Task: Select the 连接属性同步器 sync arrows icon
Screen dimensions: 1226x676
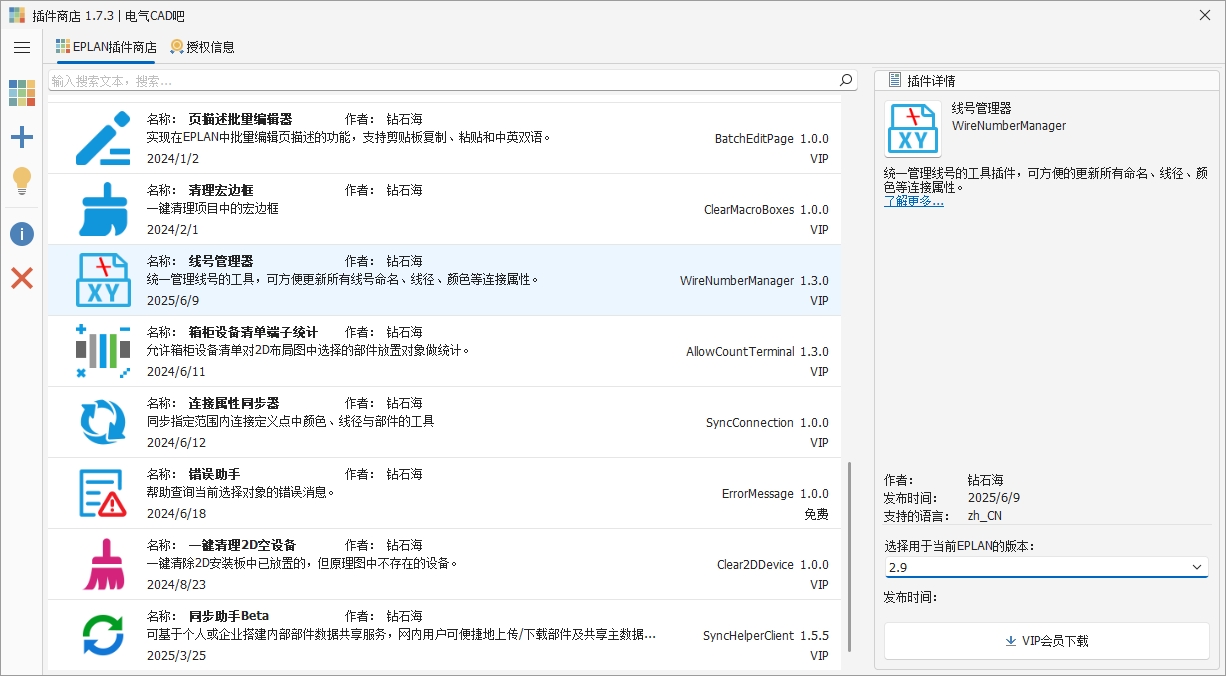Action: click(103, 422)
